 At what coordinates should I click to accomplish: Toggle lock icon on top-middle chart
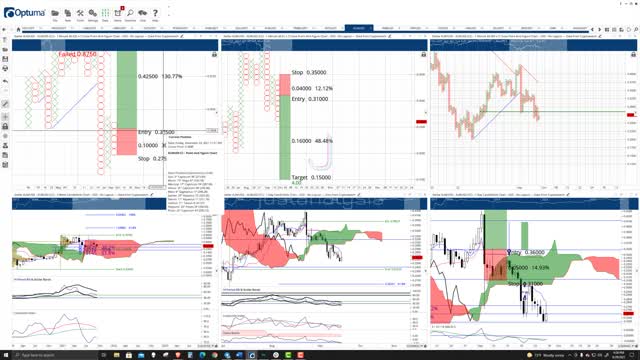[x=424, y=54]
